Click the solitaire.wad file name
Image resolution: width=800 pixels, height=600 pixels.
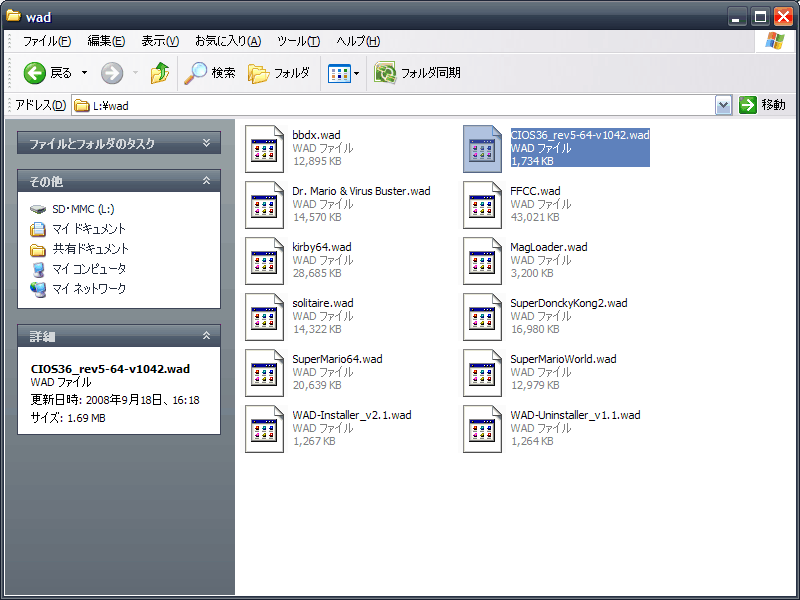323,304
